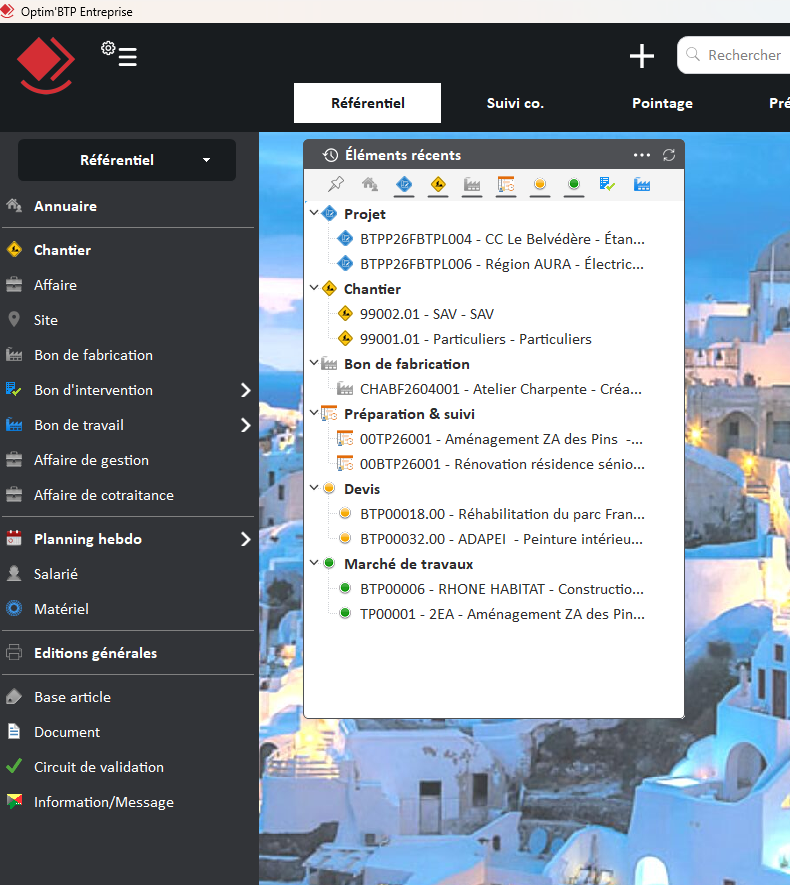Refresh the Éléments récents panel
The image size is (790, 885).
tap(669, 155)
